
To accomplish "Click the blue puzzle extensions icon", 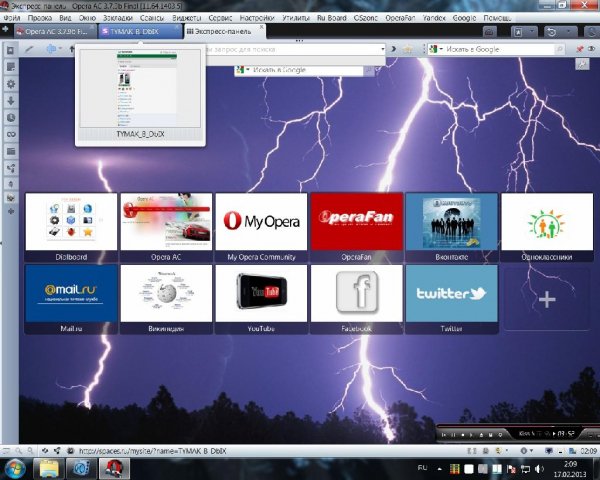I will pos(51,49).
